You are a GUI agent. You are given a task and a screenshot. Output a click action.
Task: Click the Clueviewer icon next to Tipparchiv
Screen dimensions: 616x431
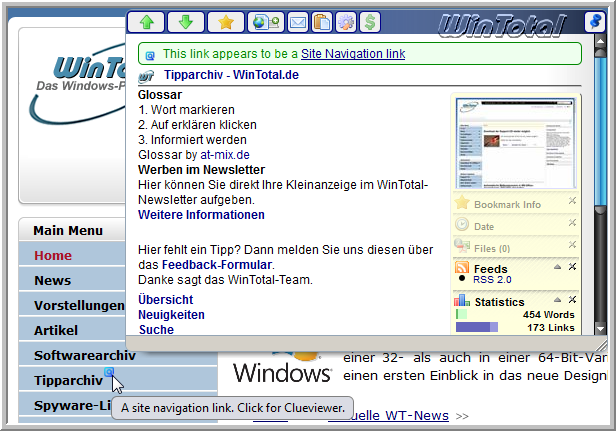(x=109, y=371)
